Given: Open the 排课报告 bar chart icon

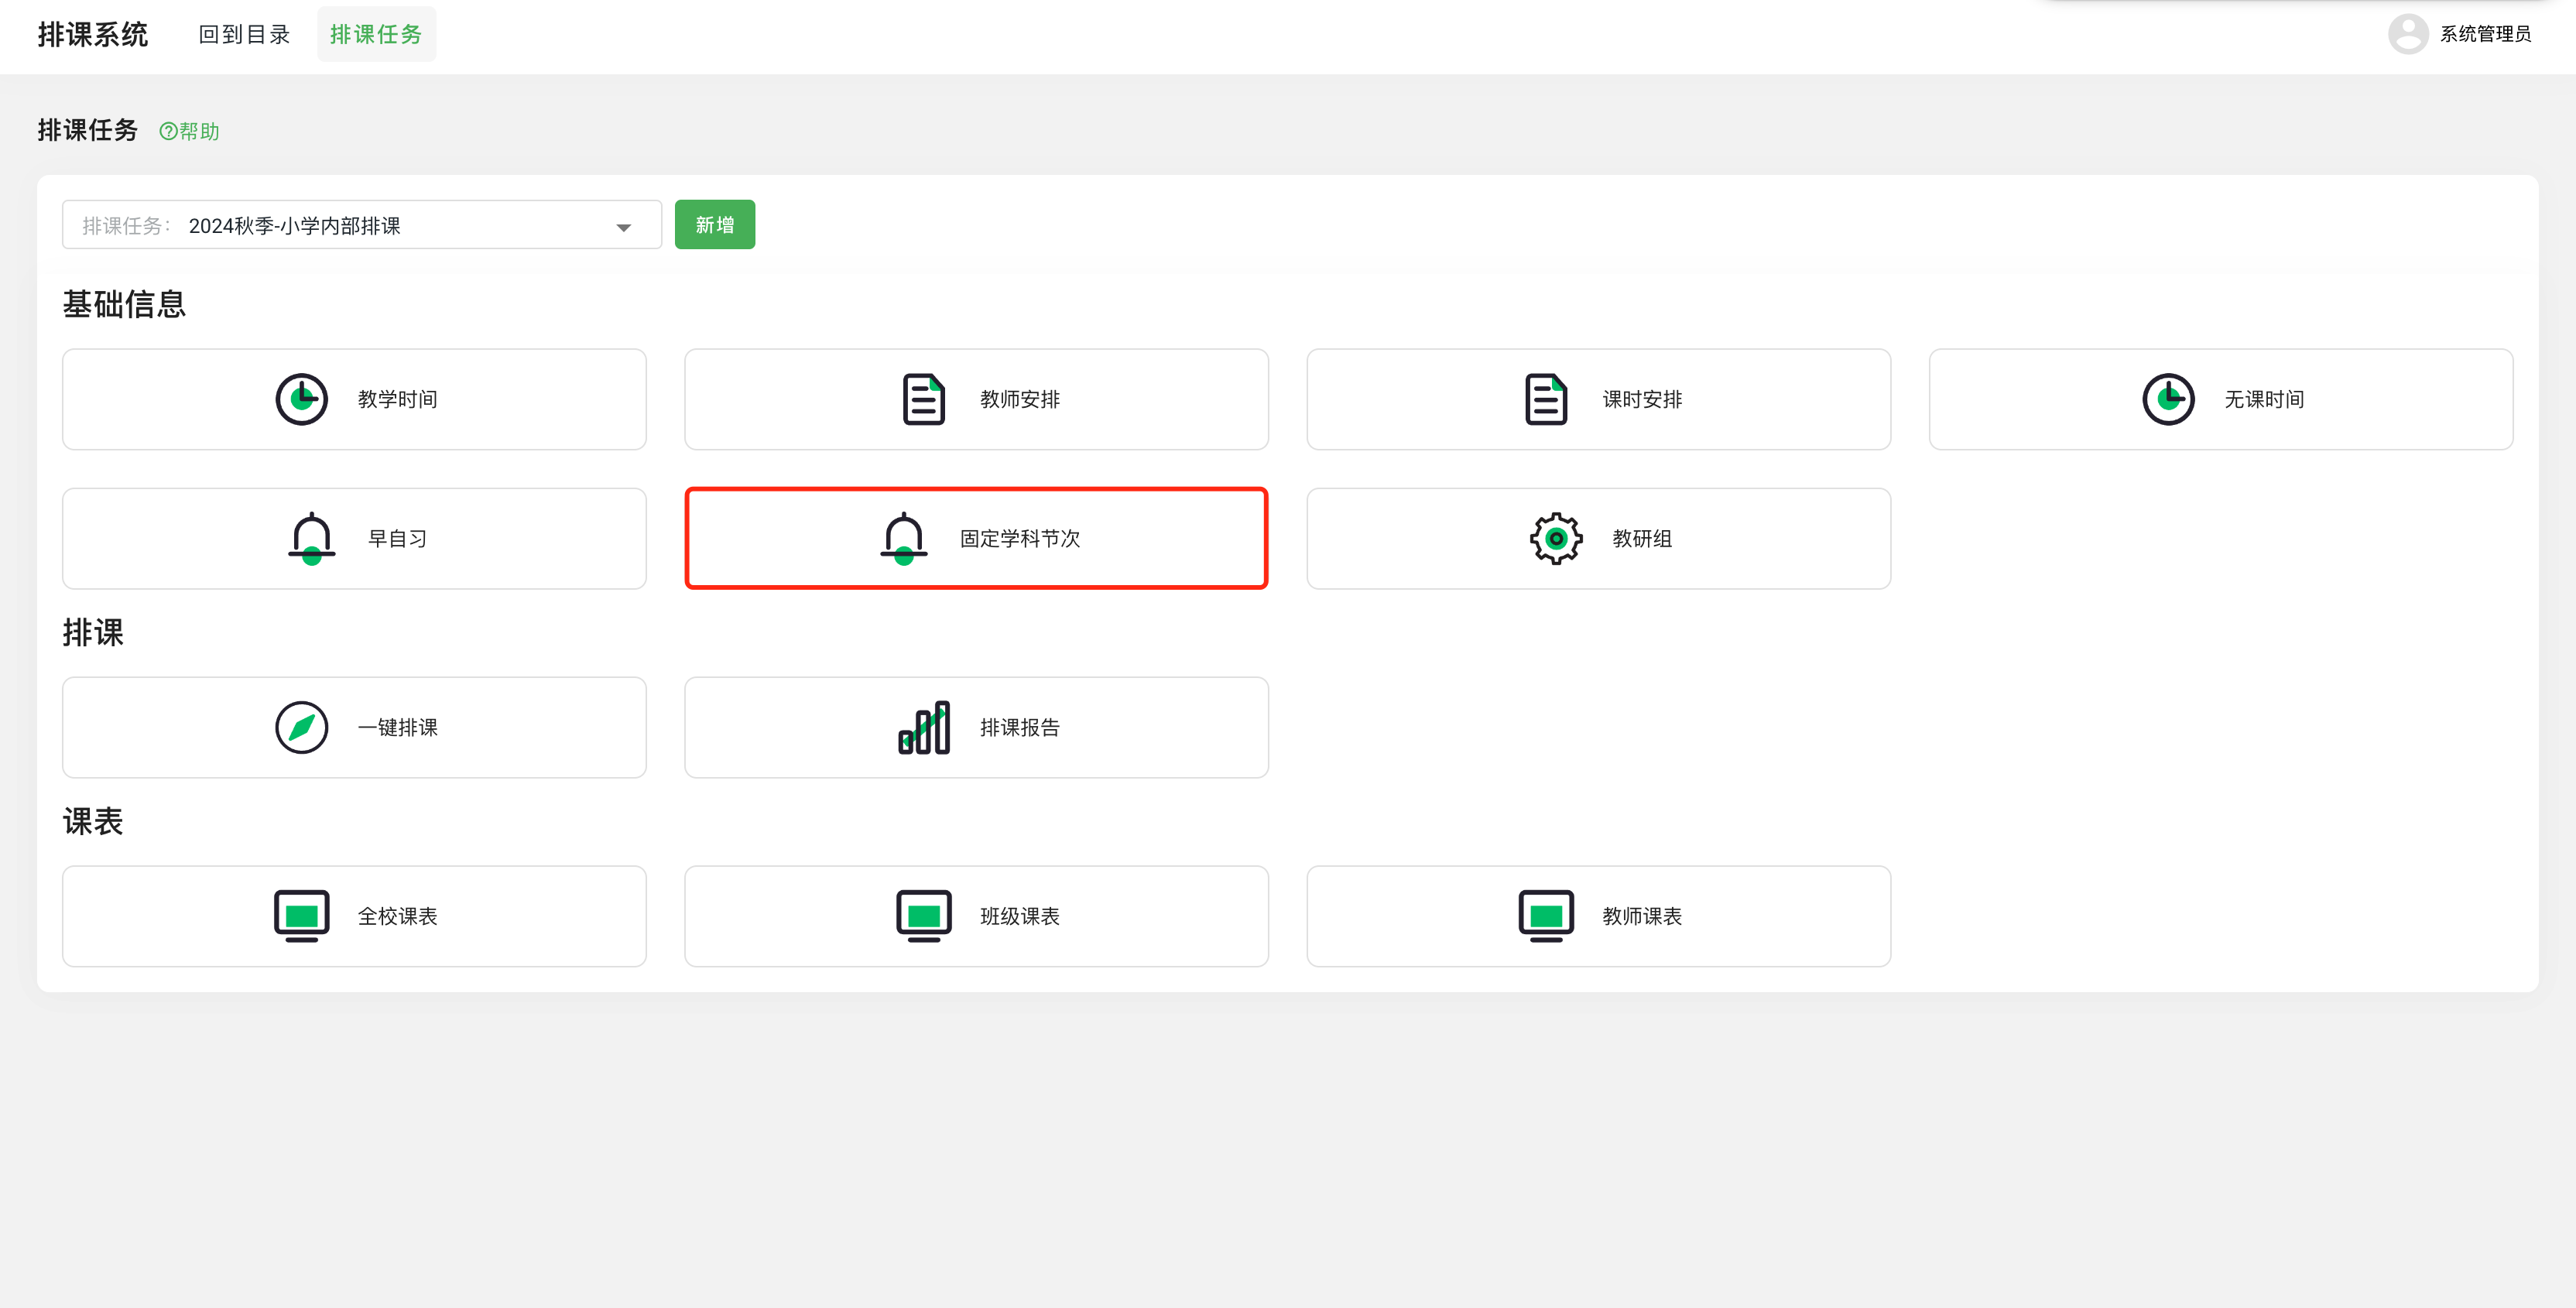Looking at the screenshot, I should tap(923, 727).
